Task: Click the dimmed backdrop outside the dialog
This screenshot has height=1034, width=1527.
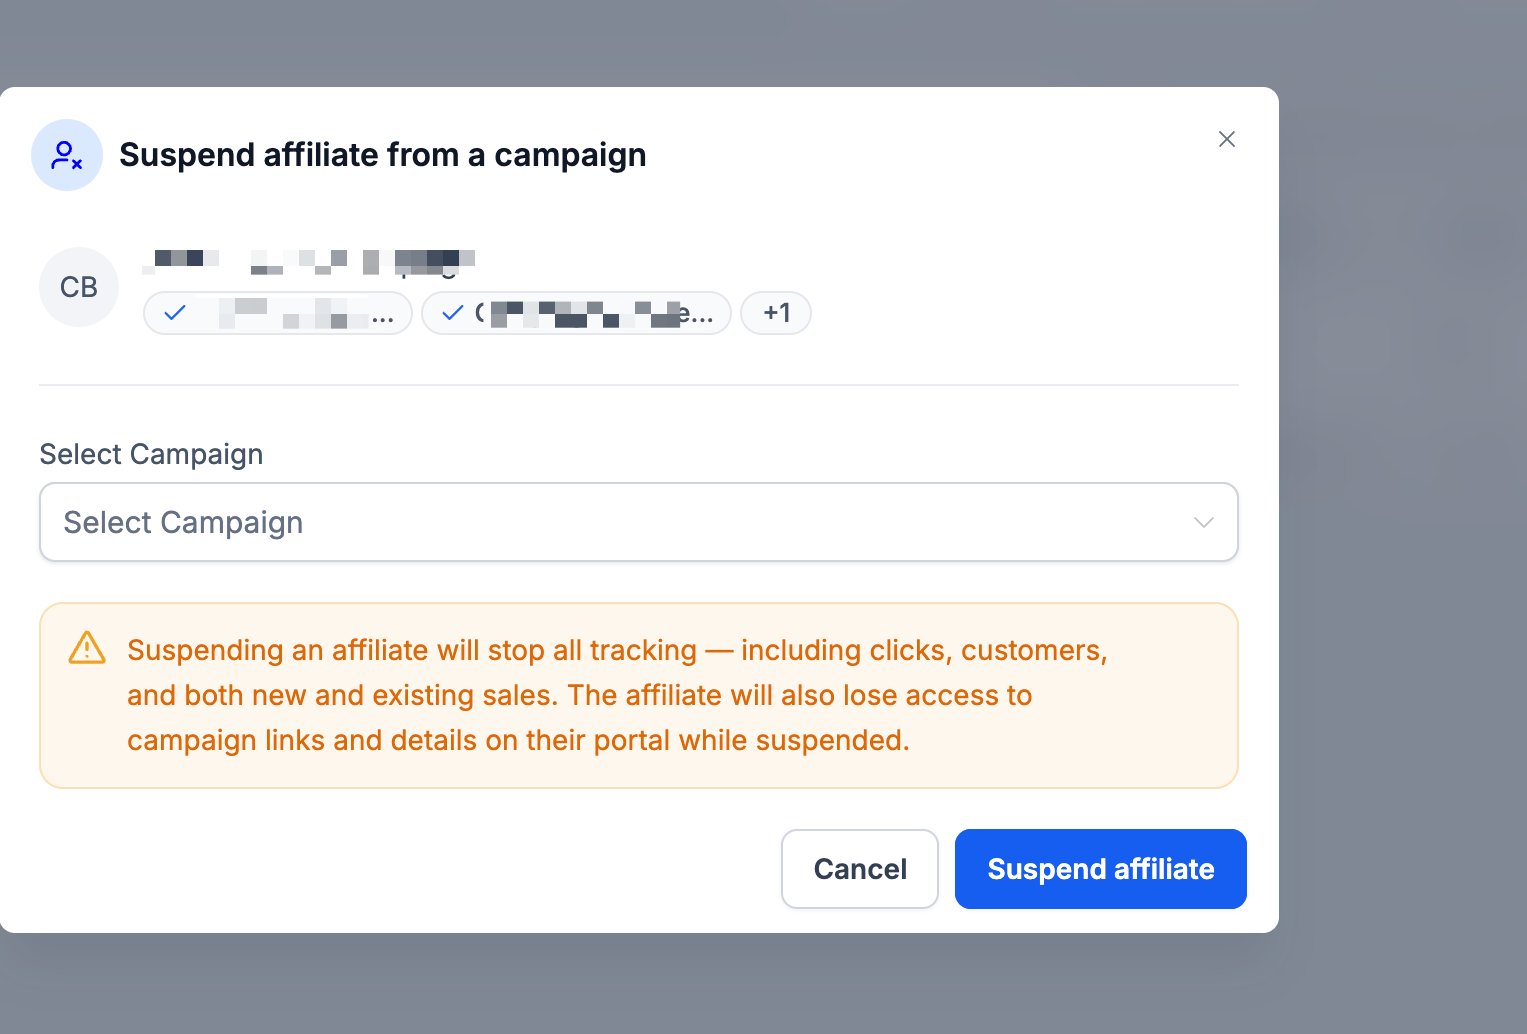Action: click(1400, 500)
